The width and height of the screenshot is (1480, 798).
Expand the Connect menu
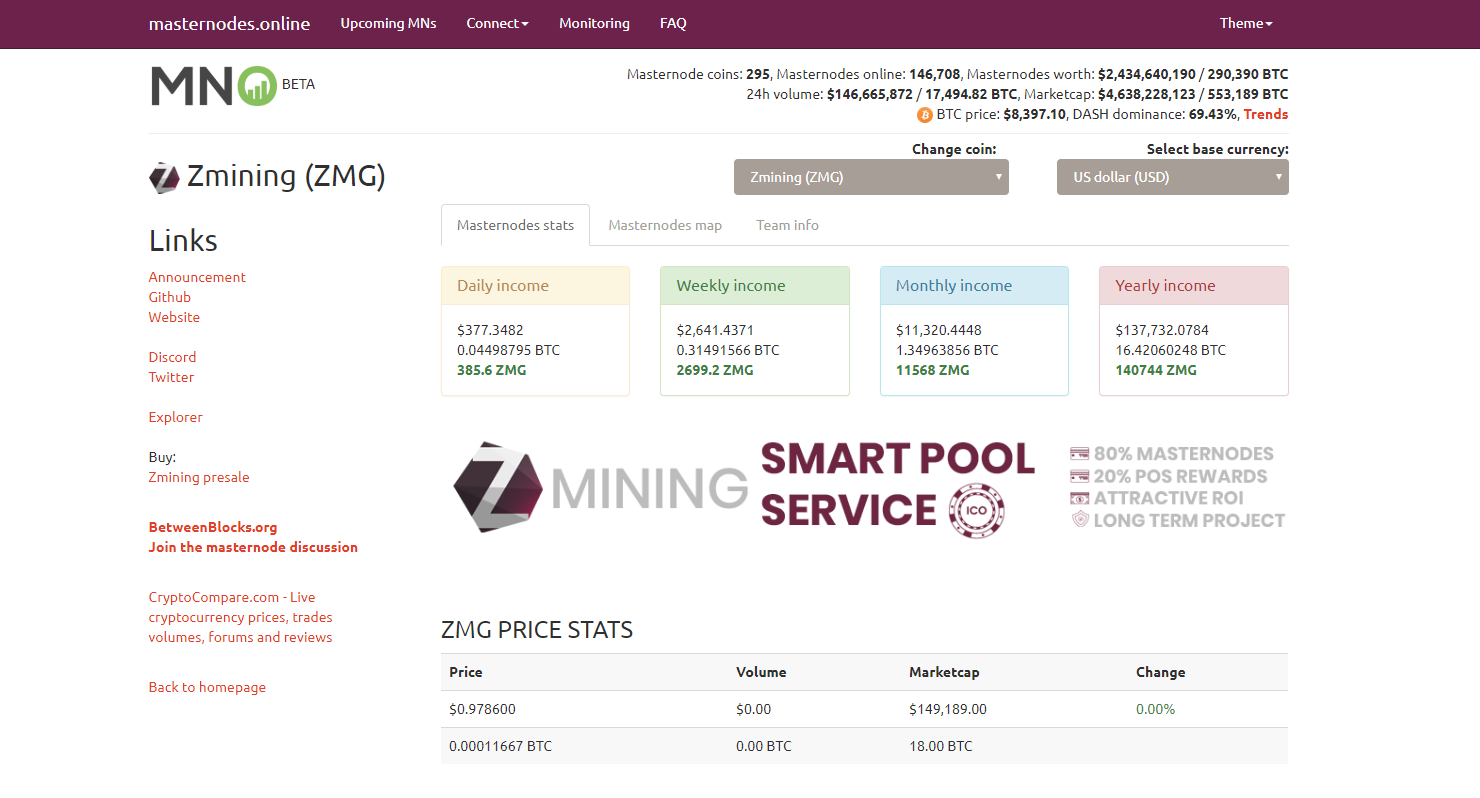click(497, 23)
